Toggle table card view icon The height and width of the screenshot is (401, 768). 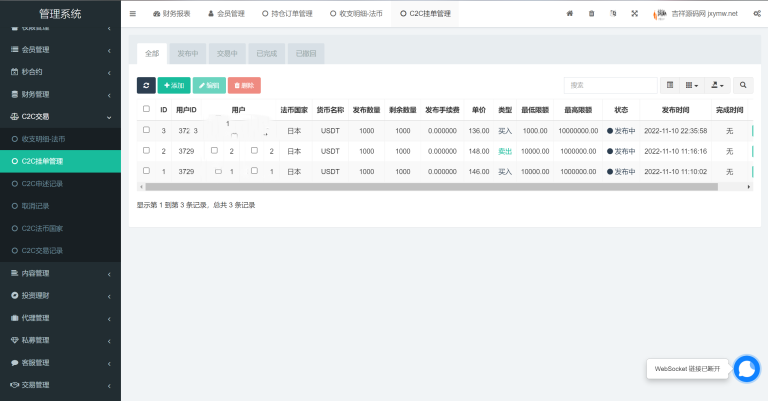(x=670, y=86)
